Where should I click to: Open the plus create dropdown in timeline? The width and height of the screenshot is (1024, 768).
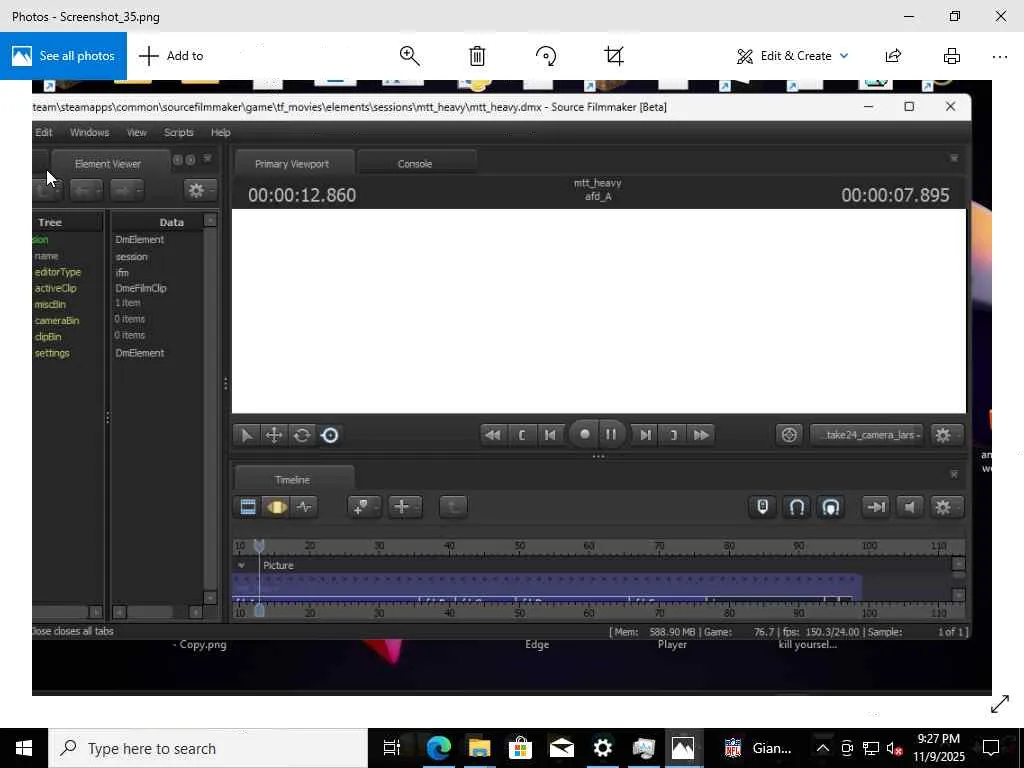(405, 507)
